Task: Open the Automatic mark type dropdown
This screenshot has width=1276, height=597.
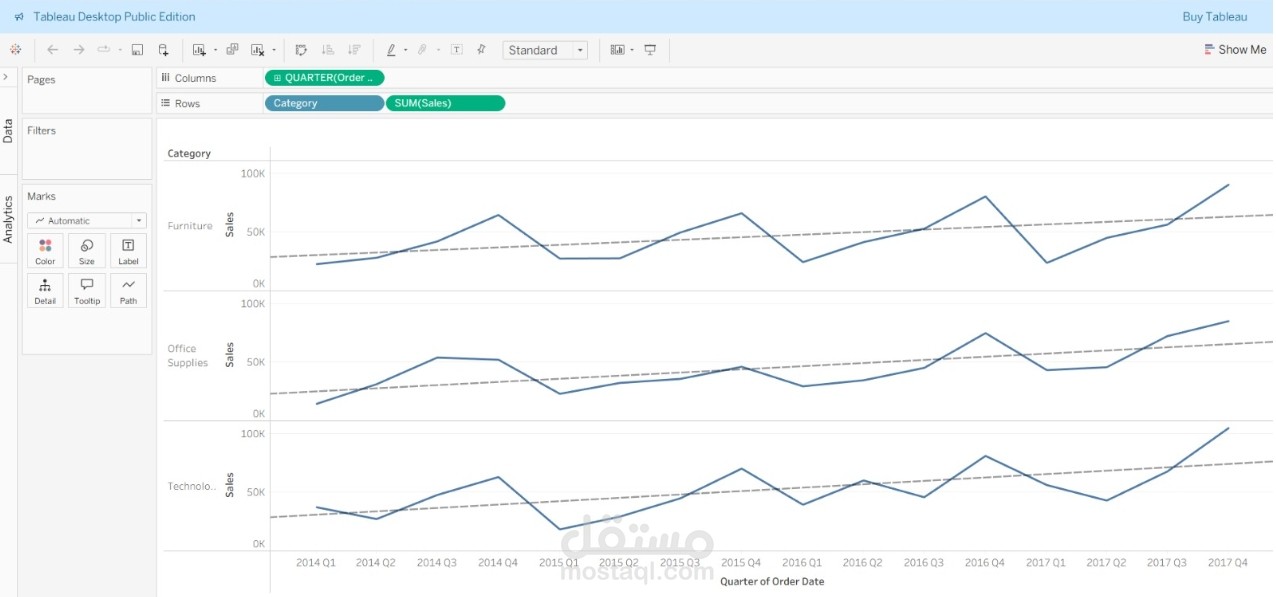Action: pos(87,220)
